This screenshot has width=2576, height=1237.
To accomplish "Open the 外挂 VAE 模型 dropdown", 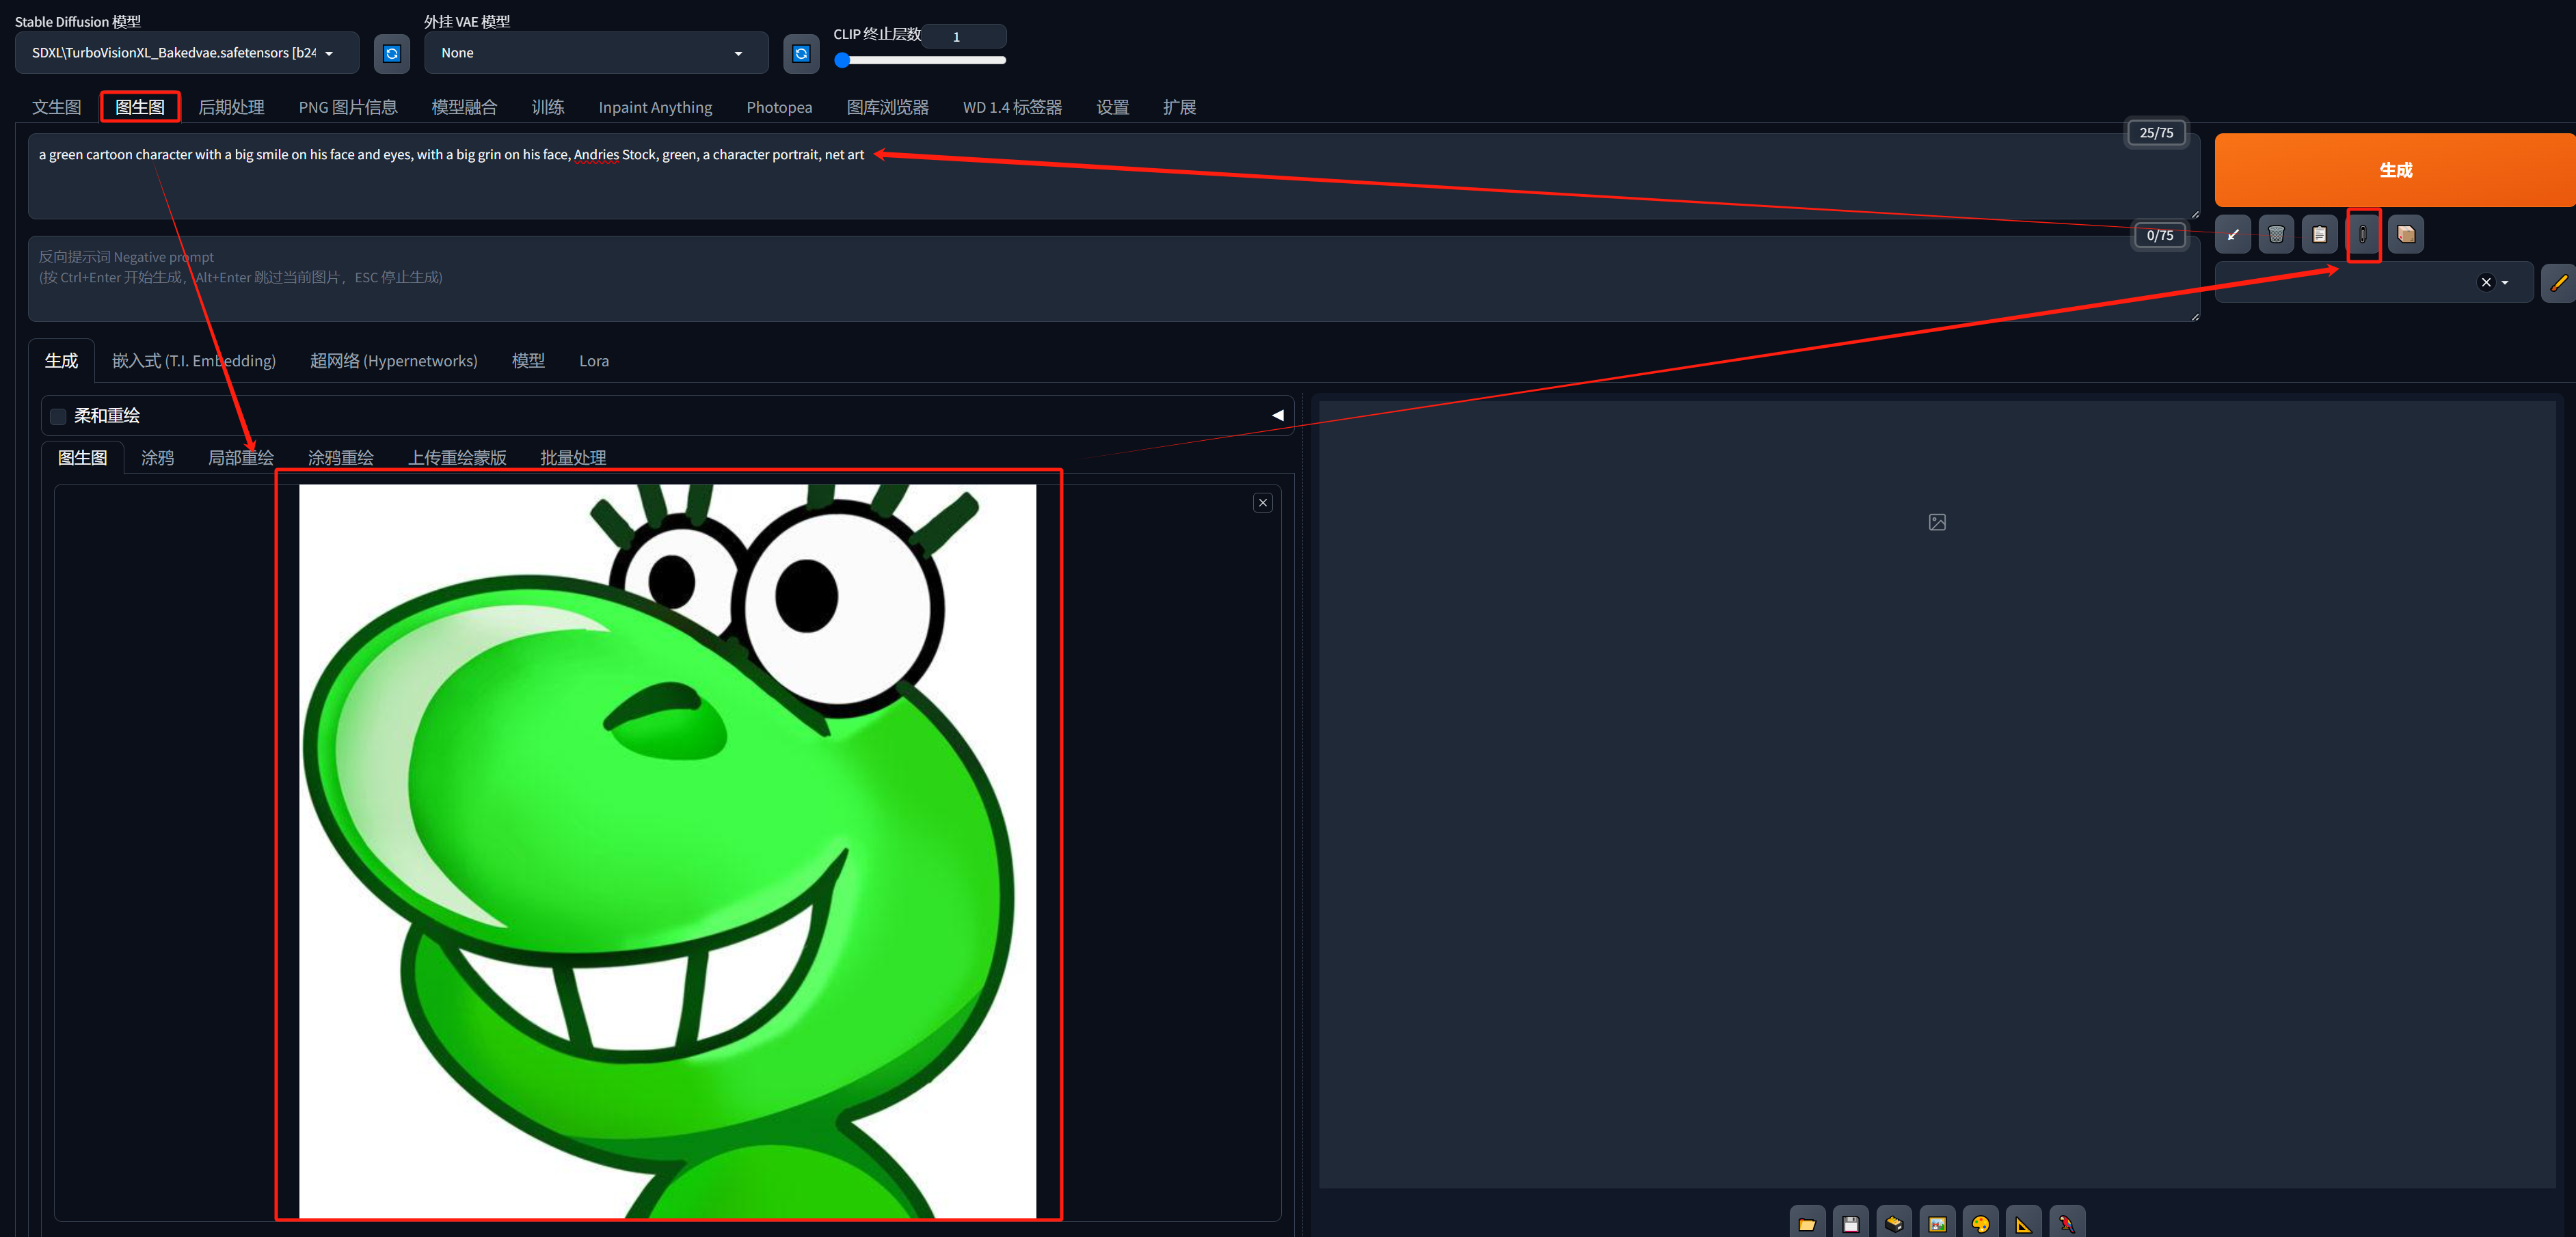I will tap(595, 53).
